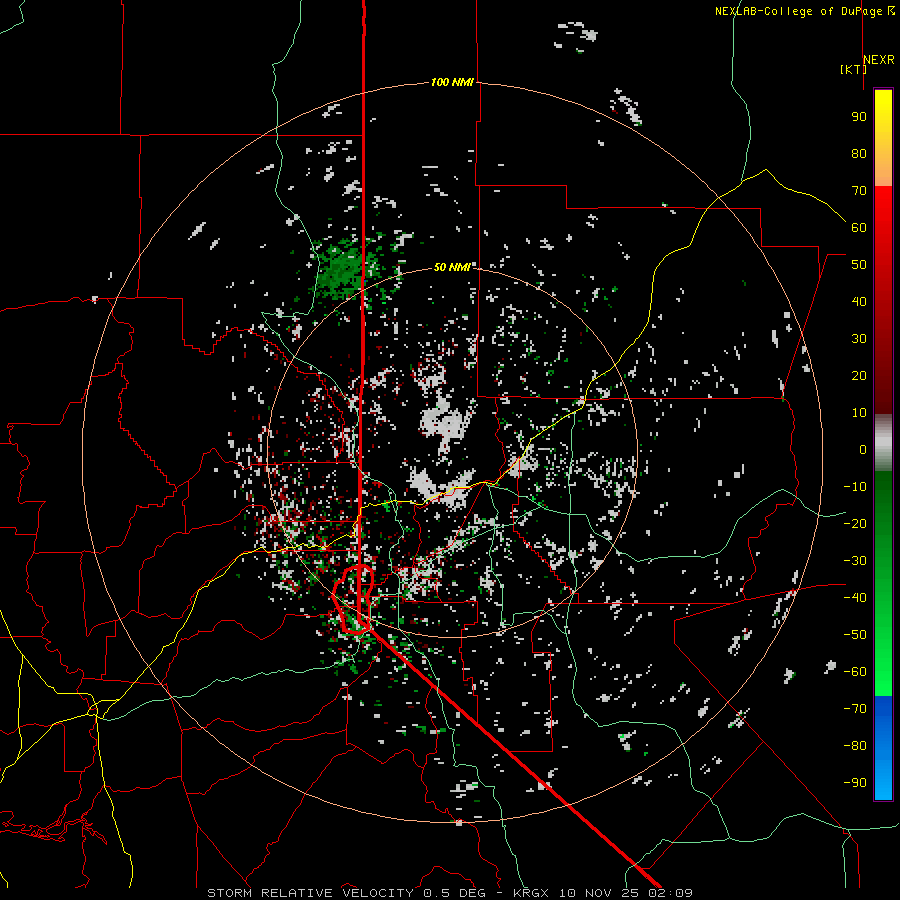The width and height of the screenshot is (900, 900).
Task: Click the "50 NMI" range ring label
Action: pos(452,267)
